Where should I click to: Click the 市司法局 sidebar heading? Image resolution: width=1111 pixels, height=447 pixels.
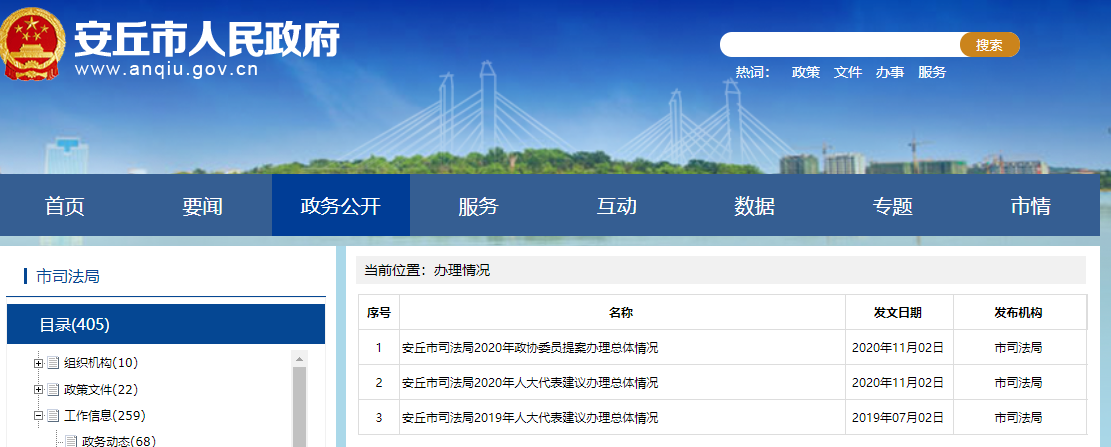(67, 276)
